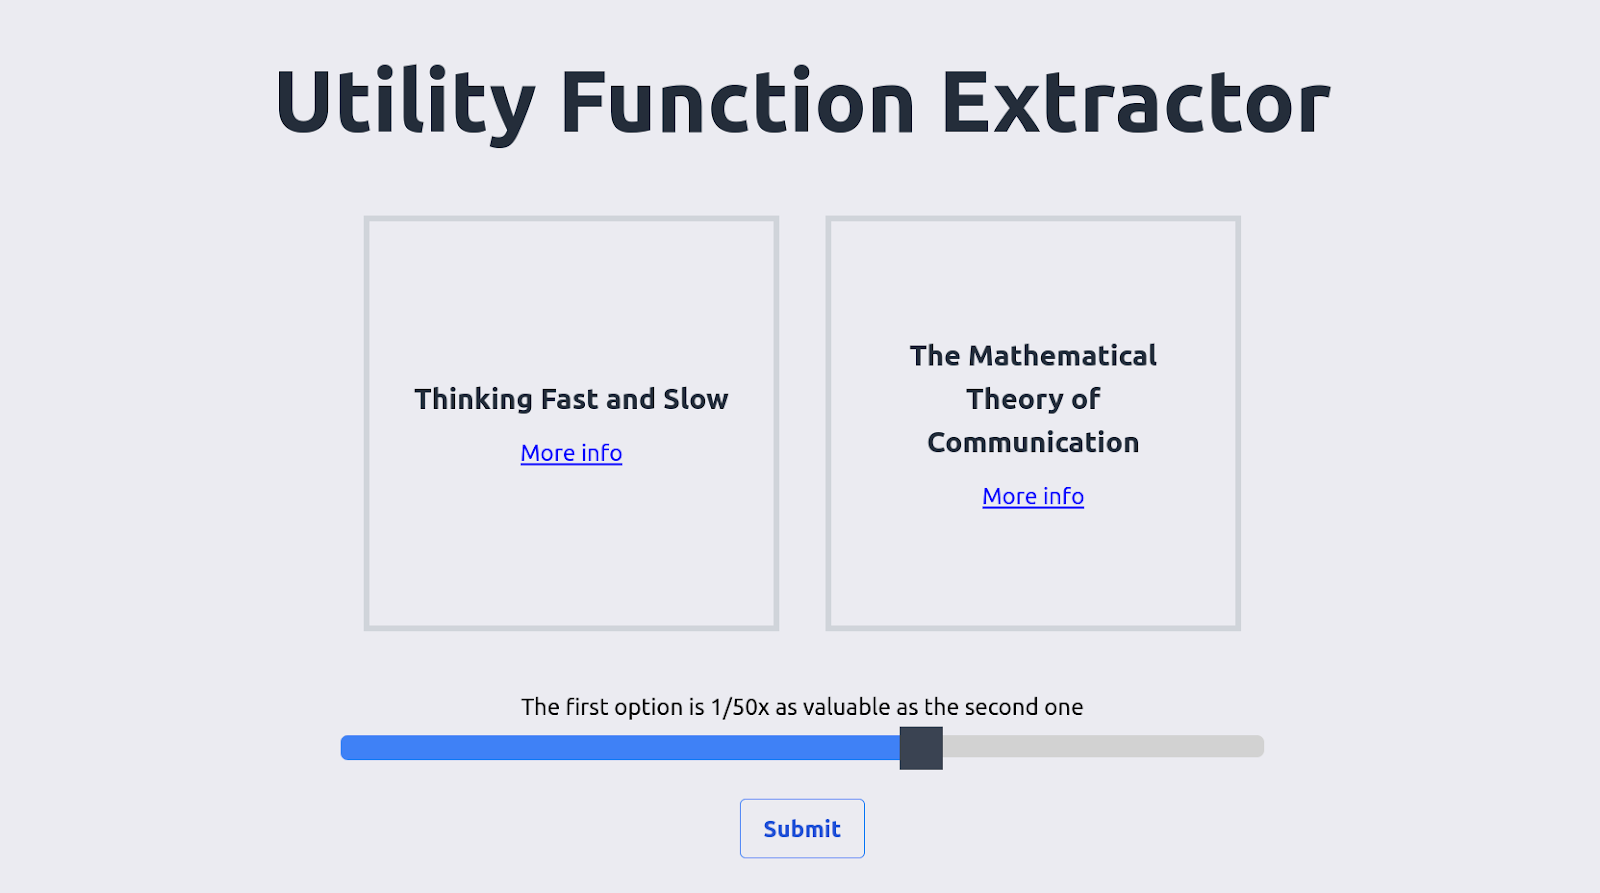Click empty space below the right card's More info link

pos(1033,568)
